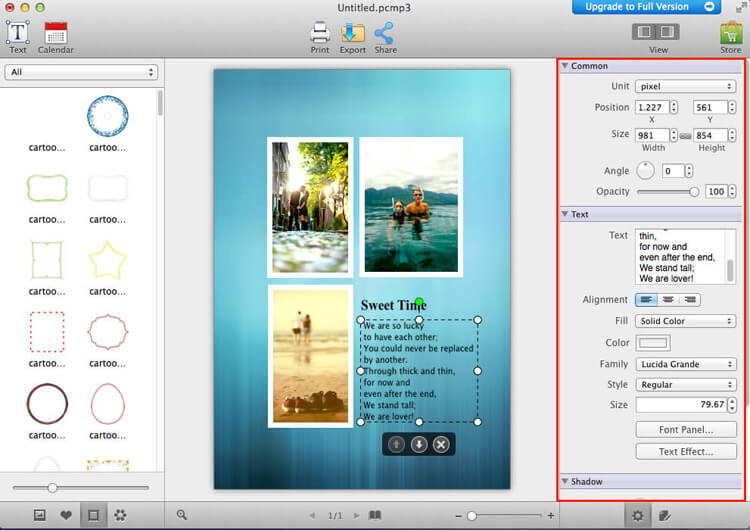This screenshot has height=530, width=750.
Task: Collapse the Text section
Action: click(565, 214)
